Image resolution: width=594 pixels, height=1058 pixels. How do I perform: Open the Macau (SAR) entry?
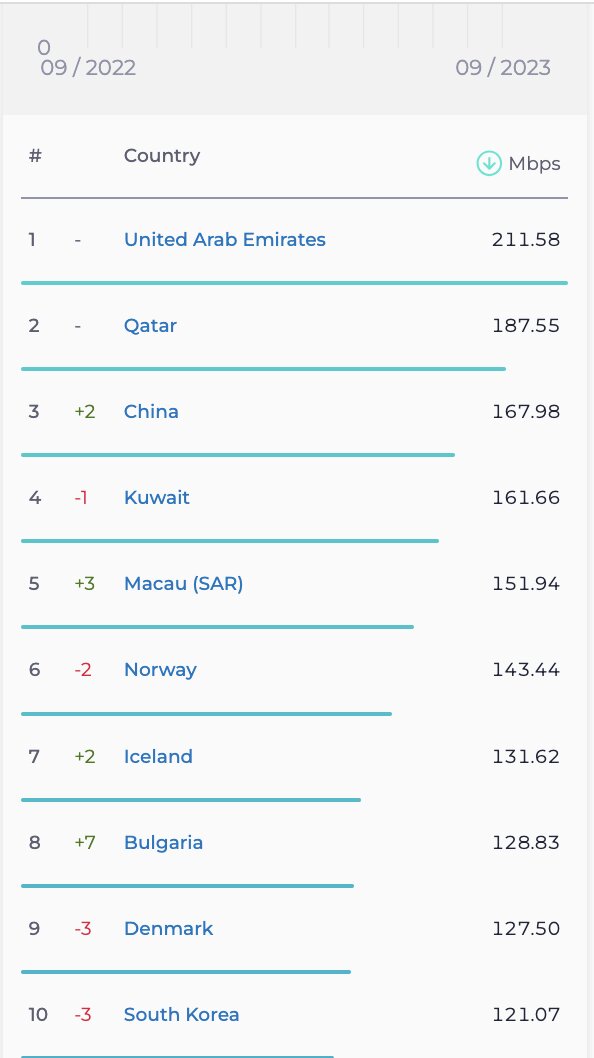click(x=183, y=584)
